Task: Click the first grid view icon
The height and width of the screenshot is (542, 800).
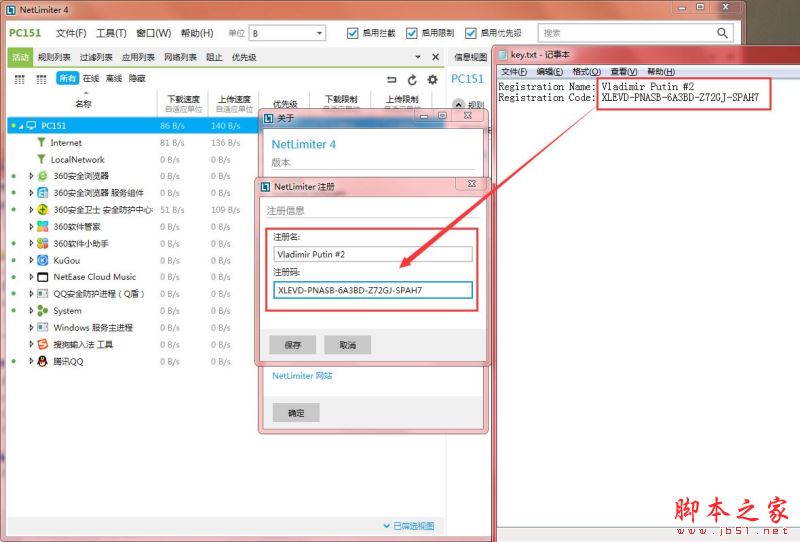Action: click(x=19, y=79)
